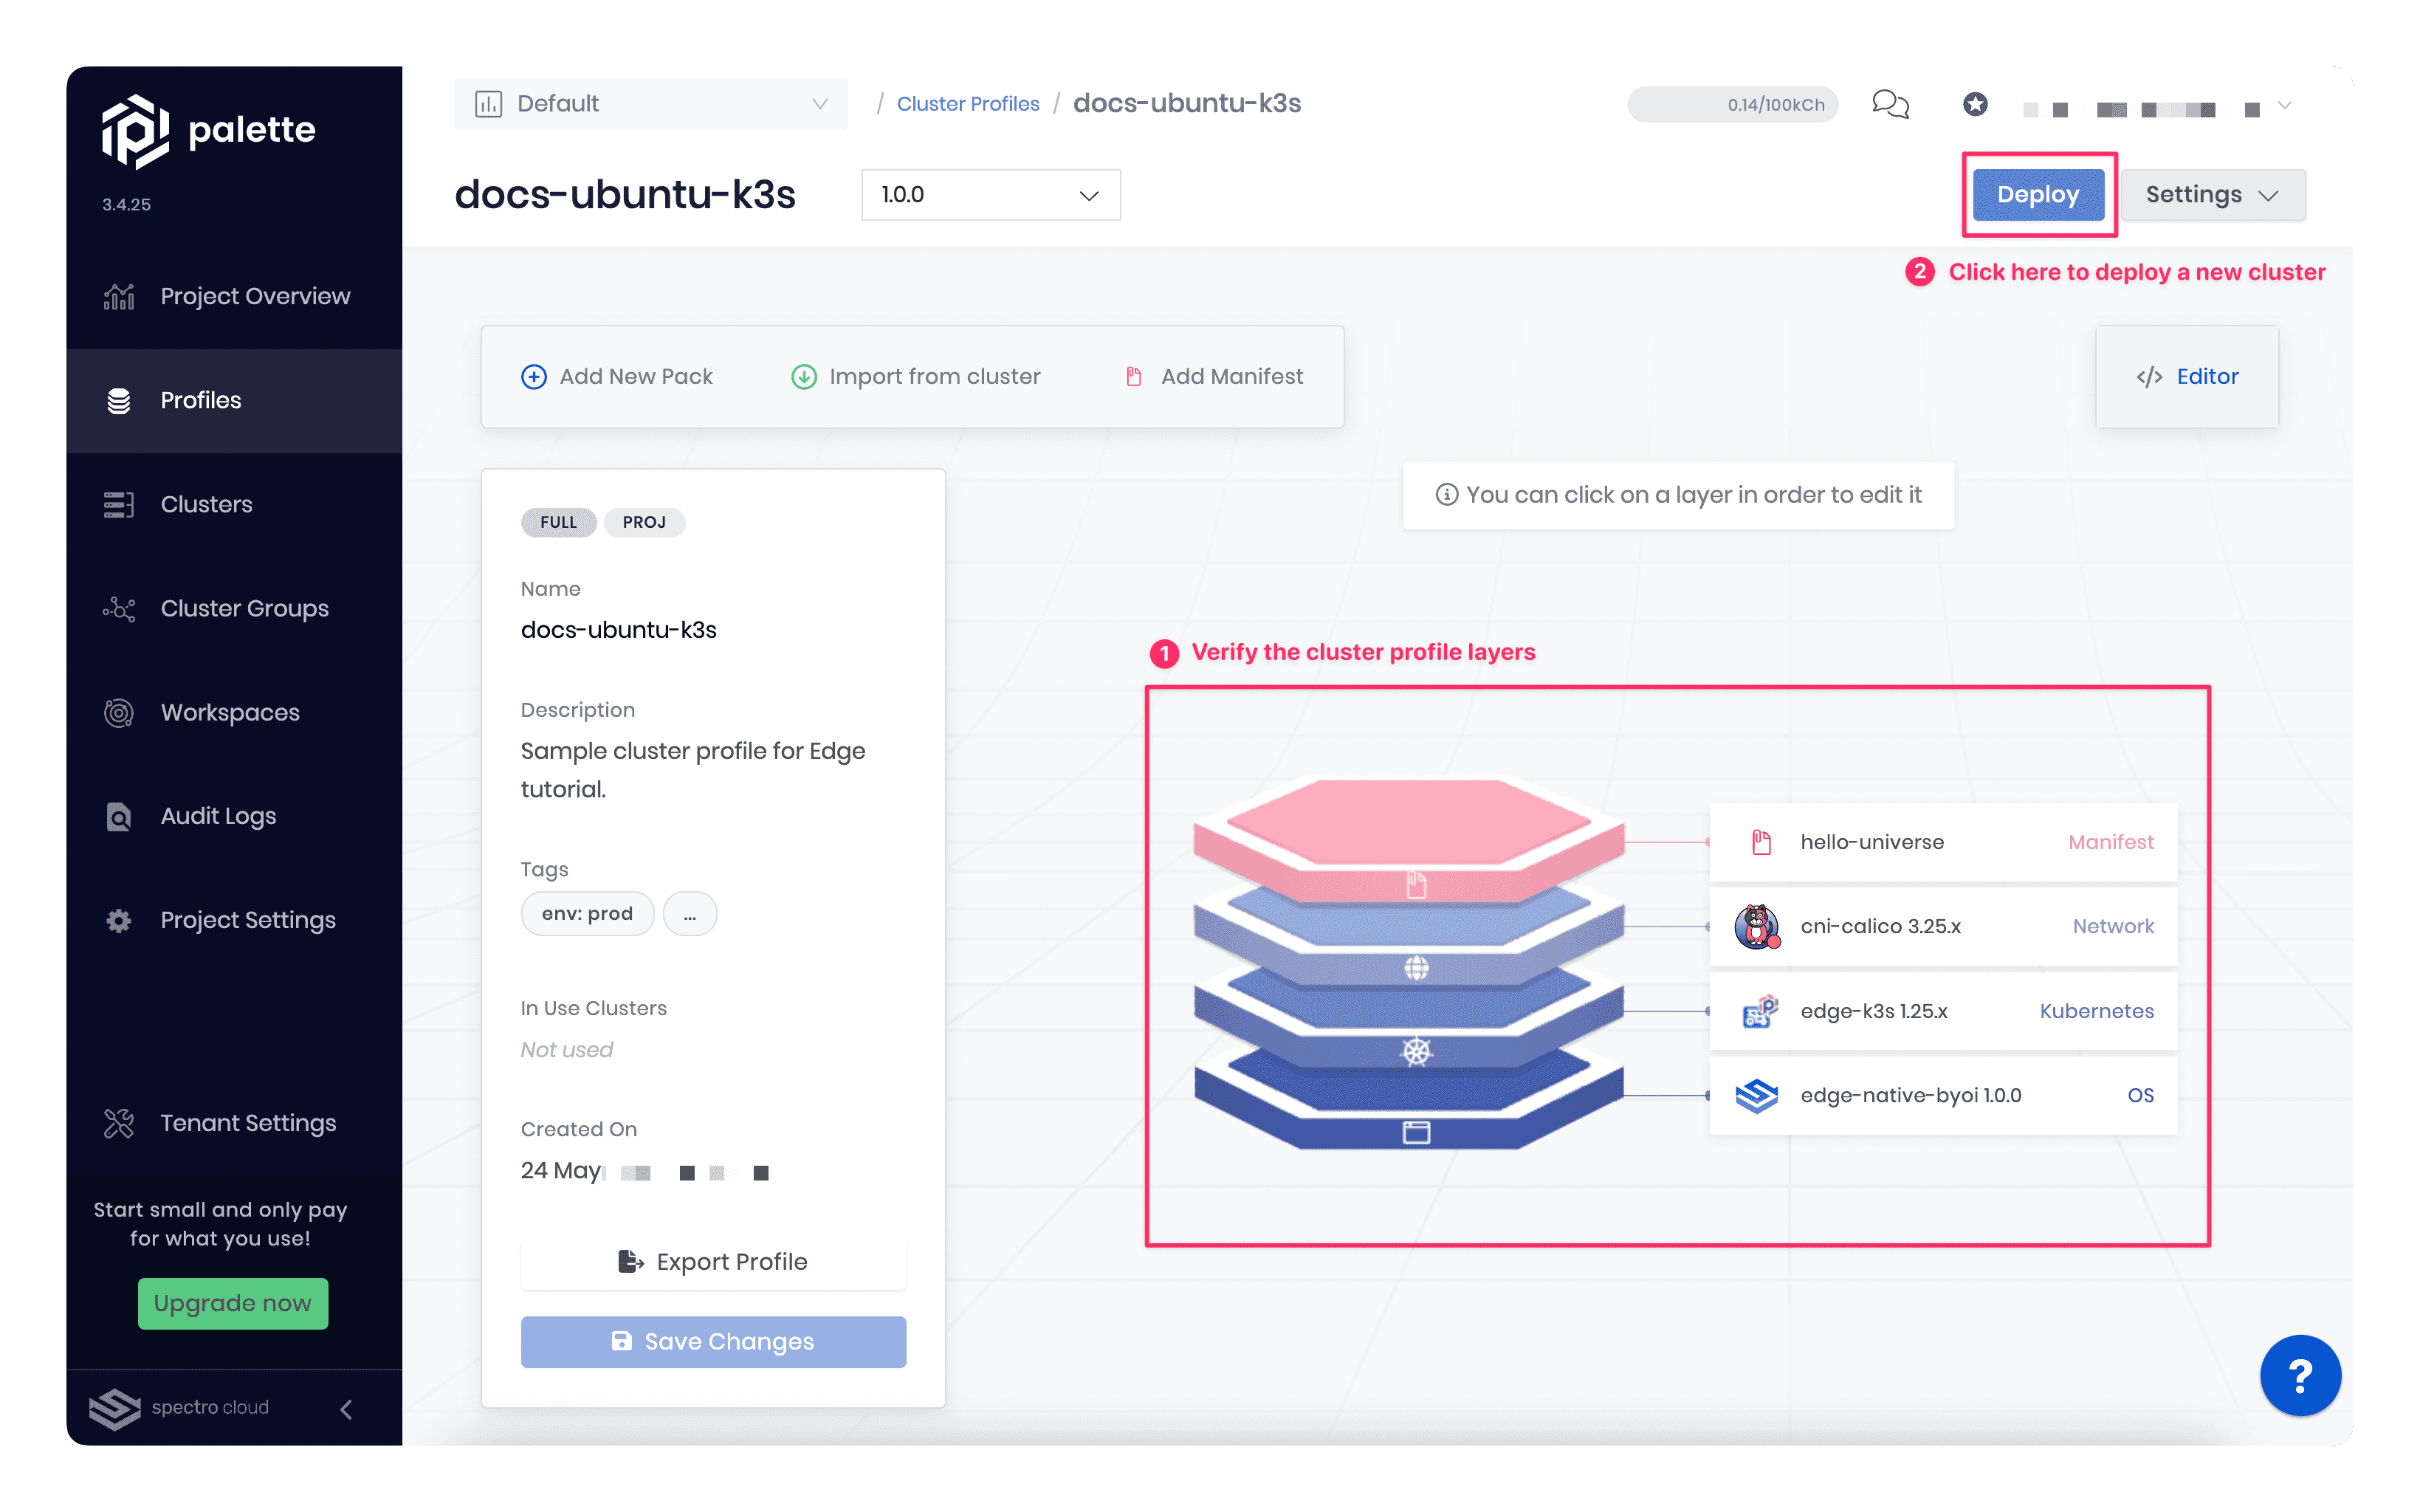
Task: Click the hello-universe manifest icon
Action: [x=1761, y=842]
